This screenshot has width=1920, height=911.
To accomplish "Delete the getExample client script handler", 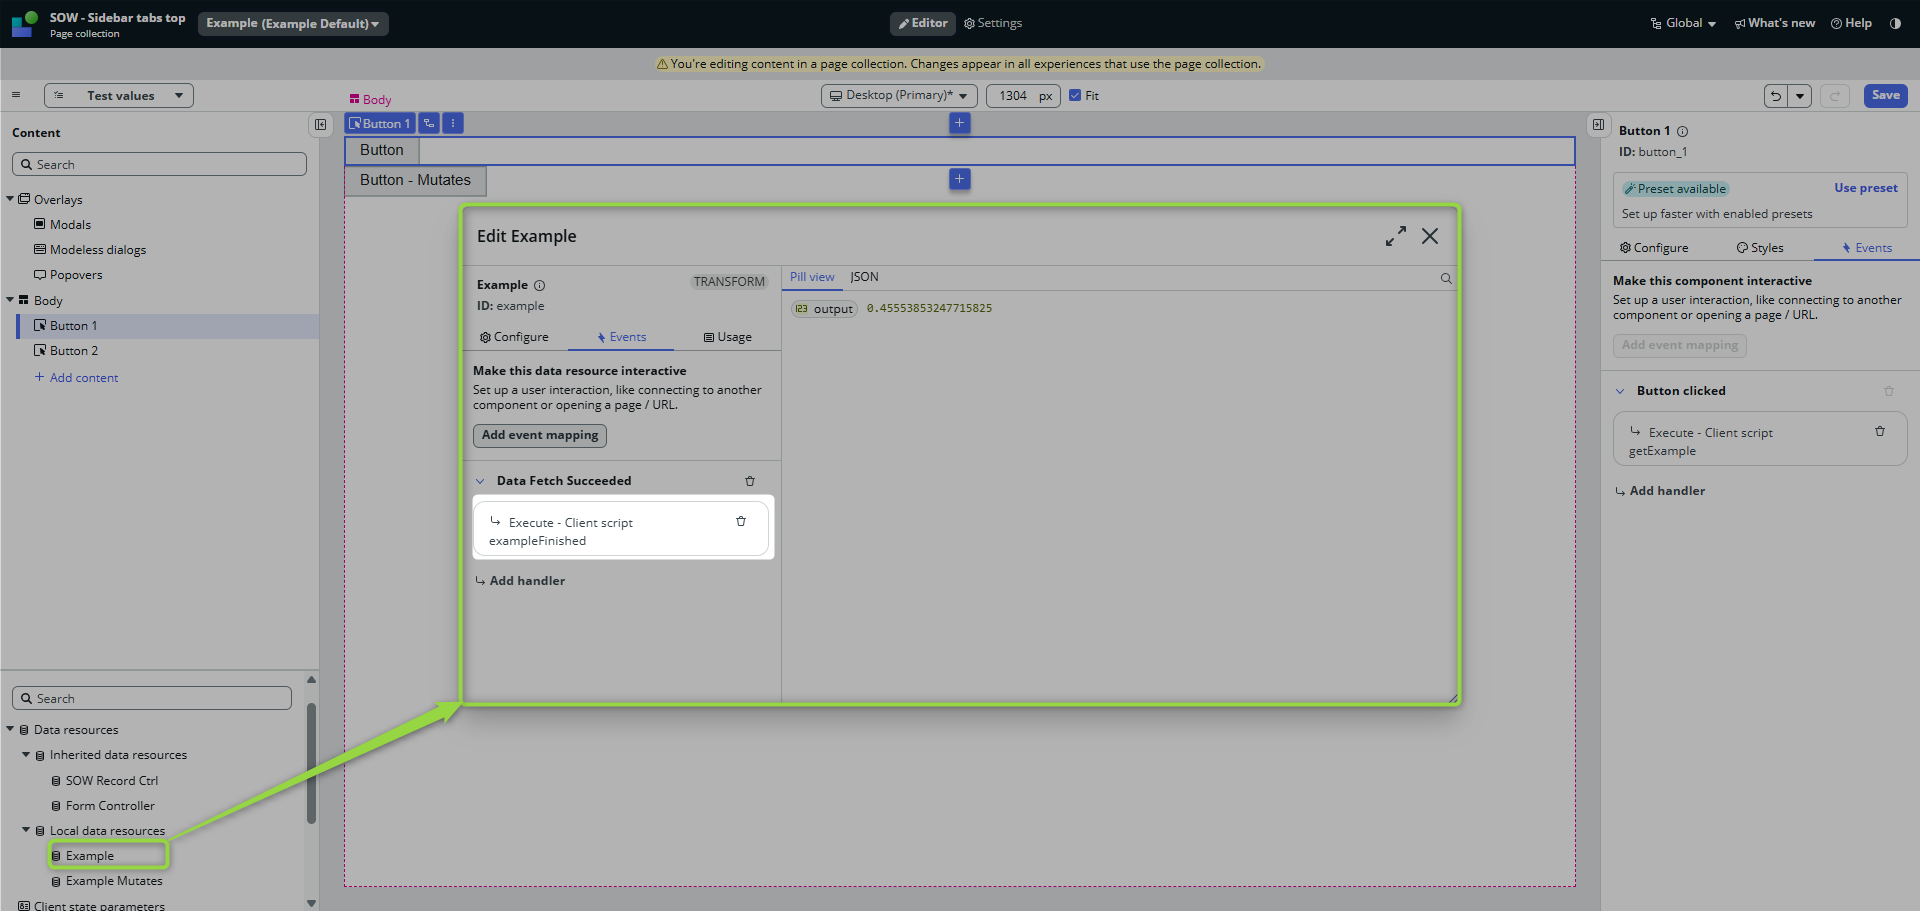I will coord(1880,432).
